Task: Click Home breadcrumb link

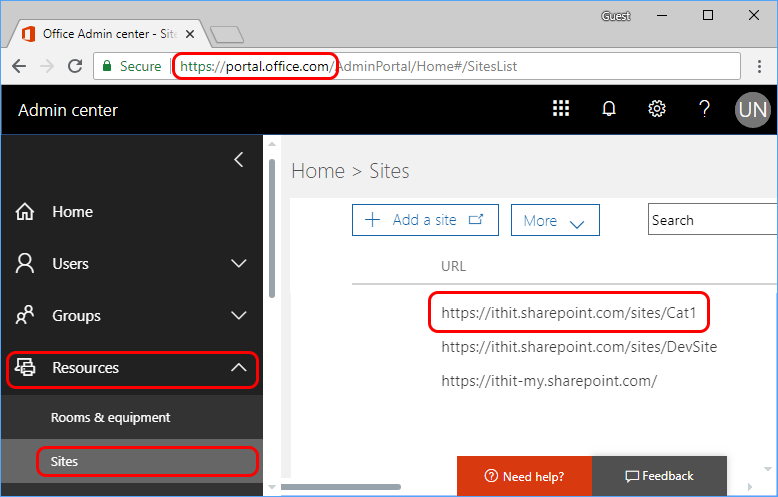Action: click(318, 171)
